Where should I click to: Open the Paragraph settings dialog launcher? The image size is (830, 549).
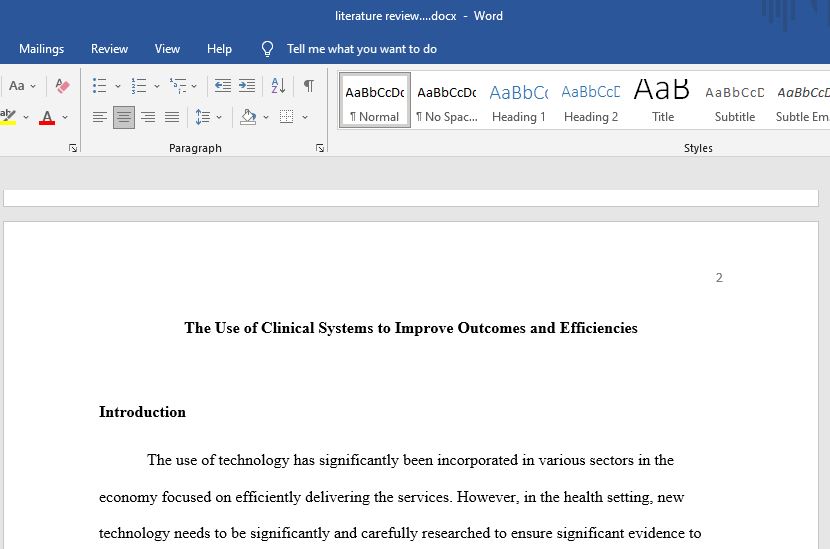click(320, 148)
